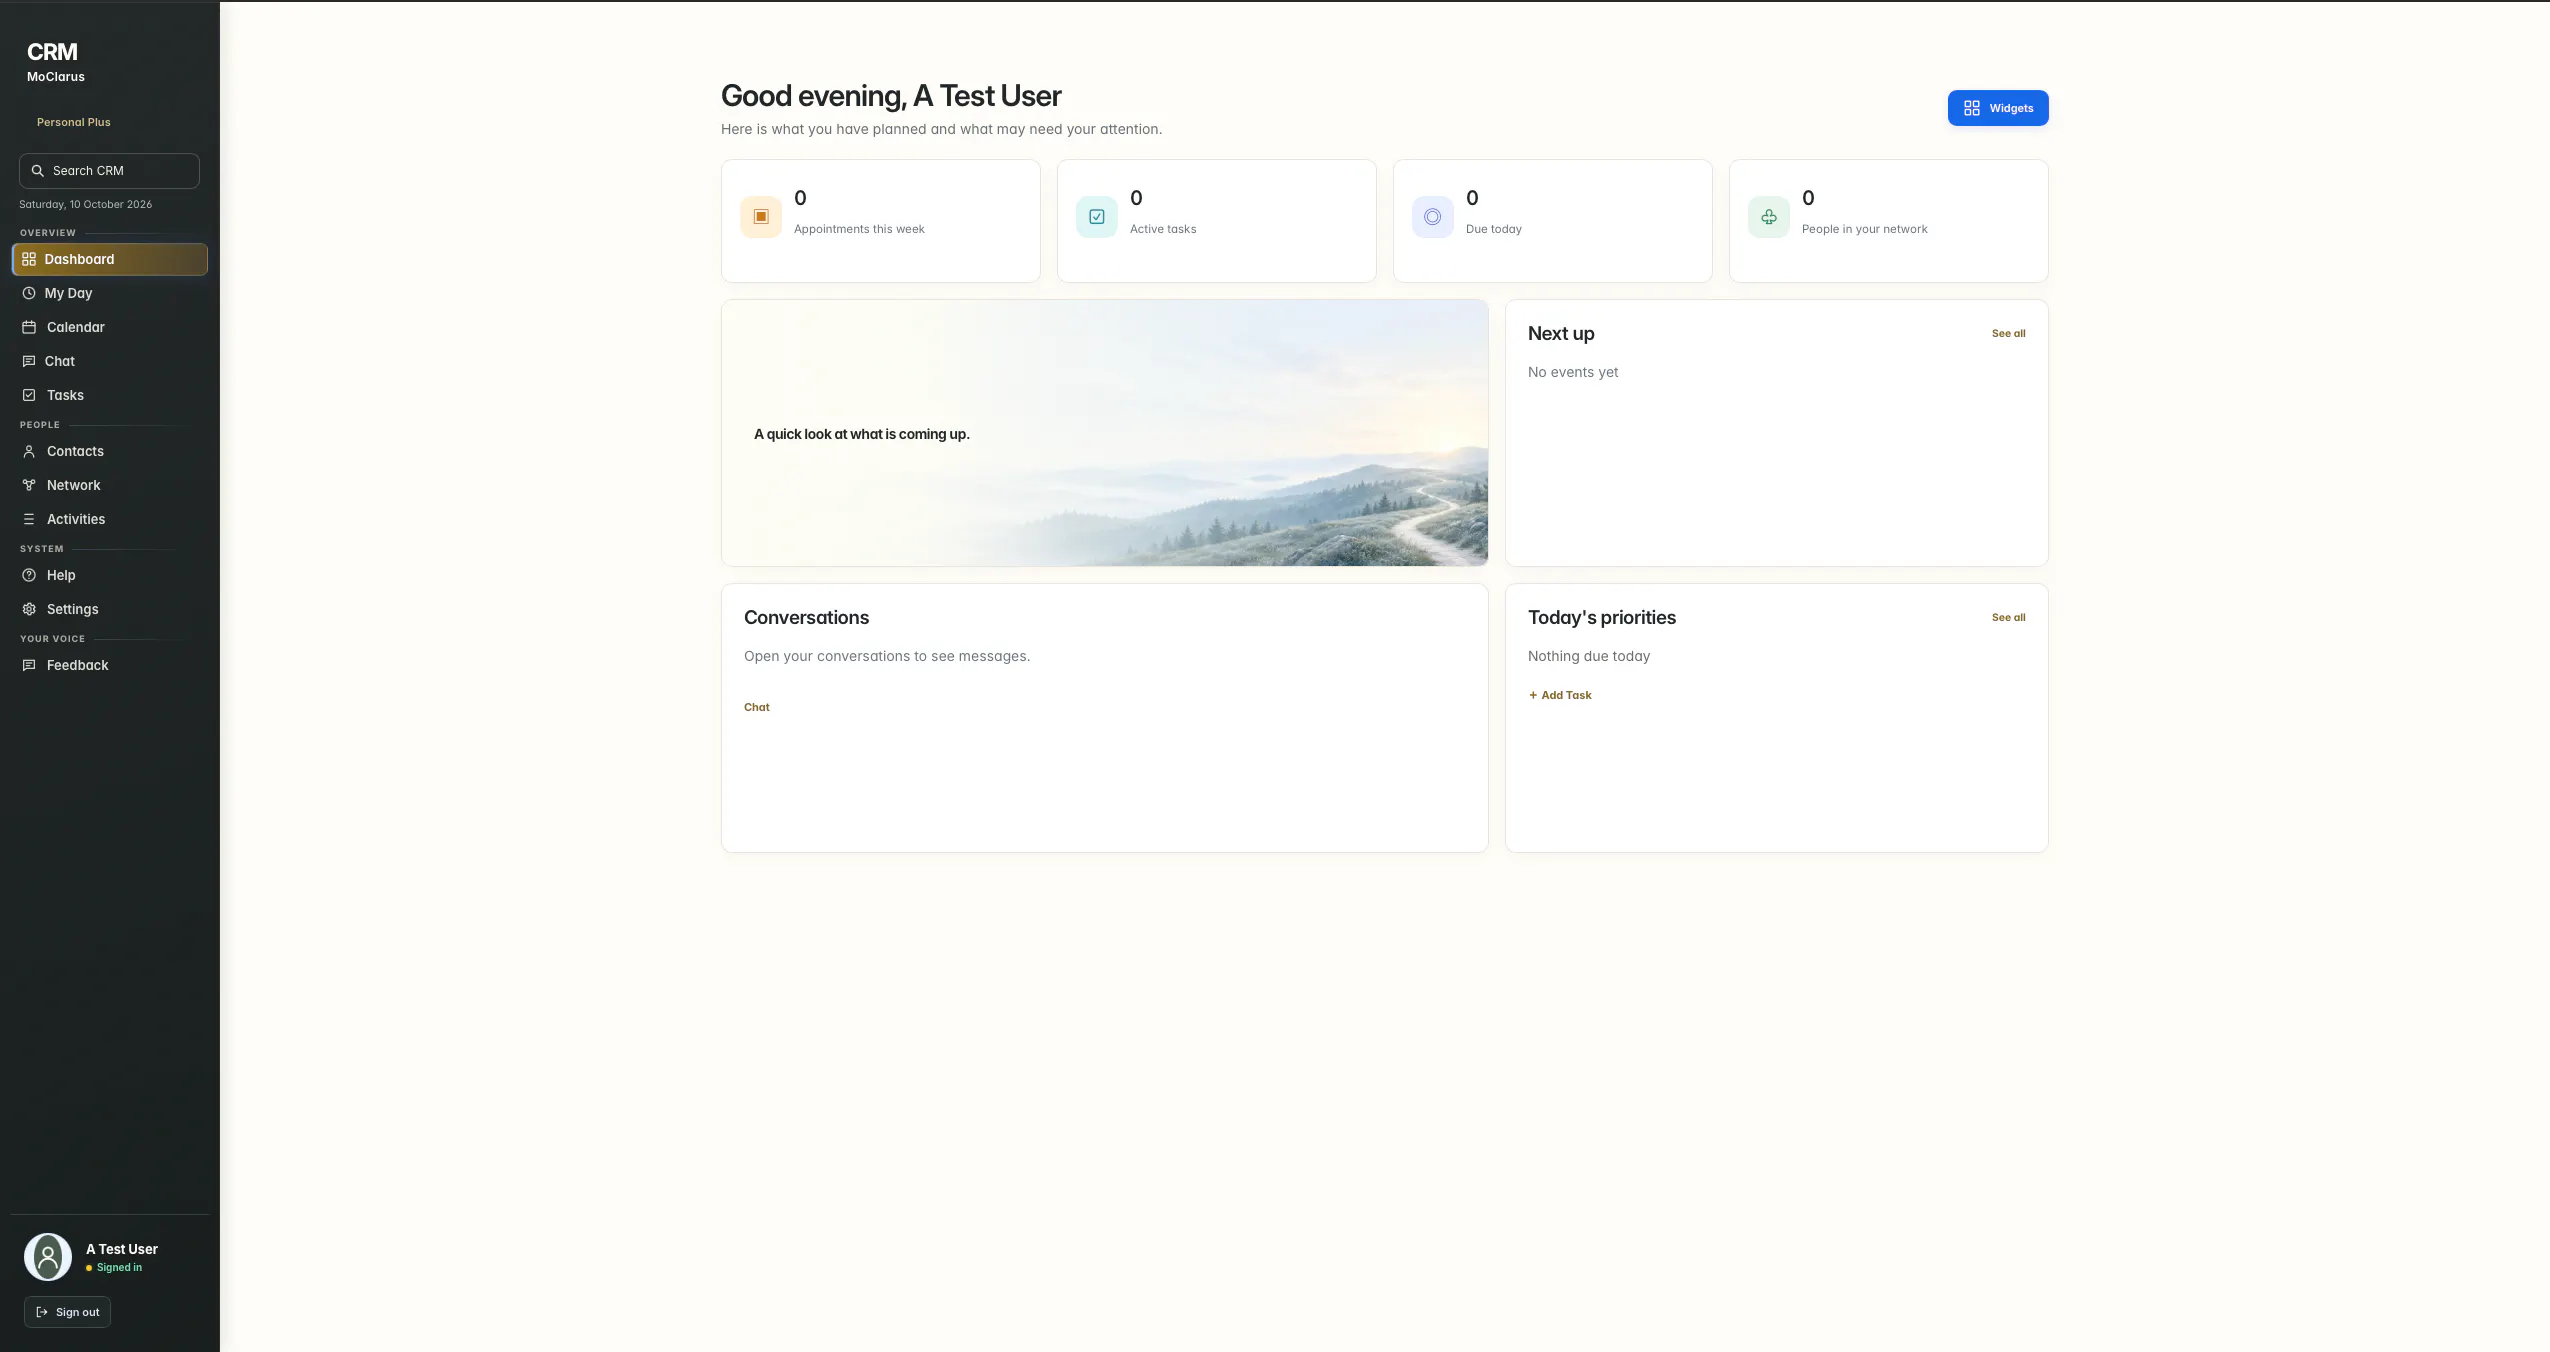The height and width of the screenshot is (1352, 2550).
Task: Click the Nothing due today text
Action: click(x=1589, y=656)
